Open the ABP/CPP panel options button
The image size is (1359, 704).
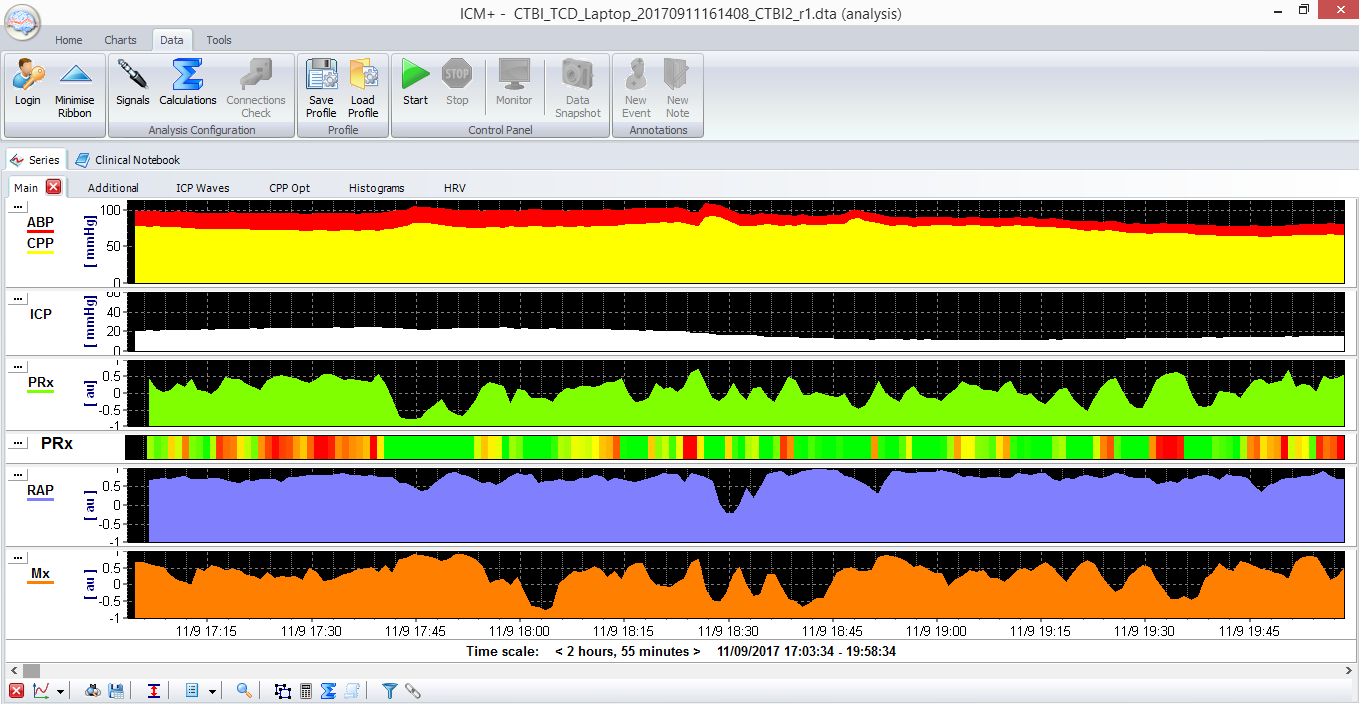17,207
